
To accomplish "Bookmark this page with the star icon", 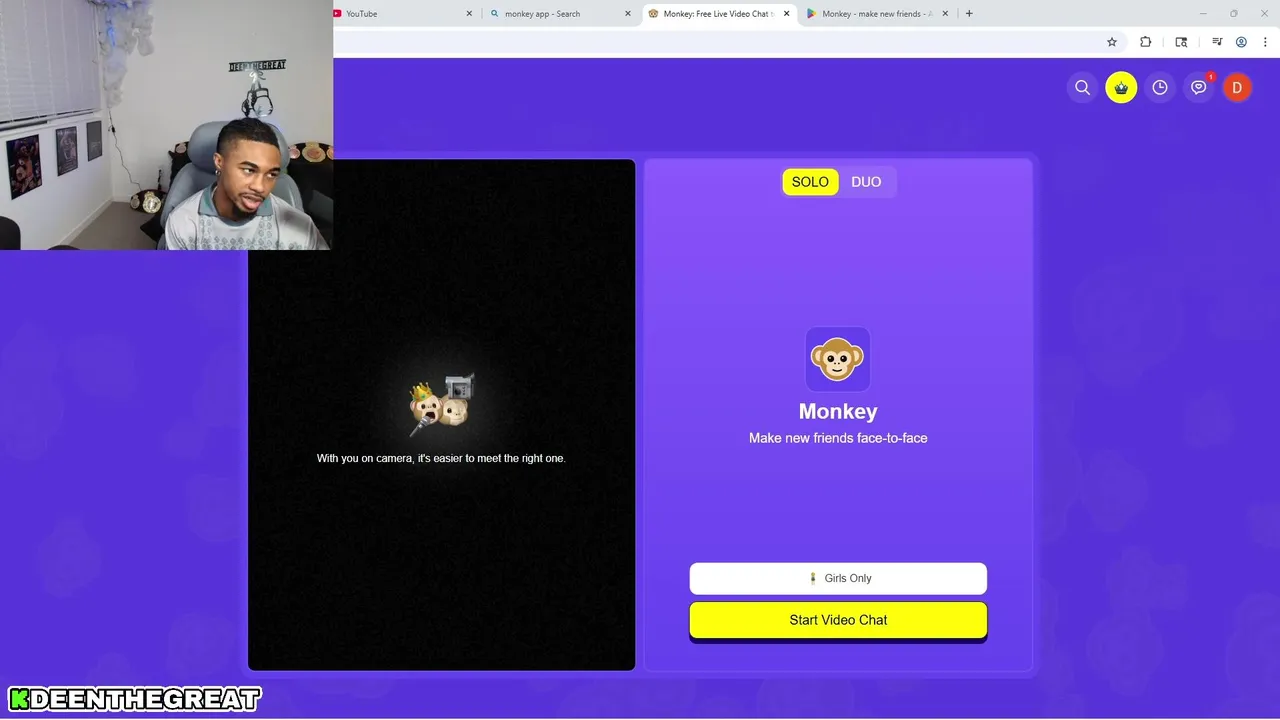I will click(x=1111, y=42).
